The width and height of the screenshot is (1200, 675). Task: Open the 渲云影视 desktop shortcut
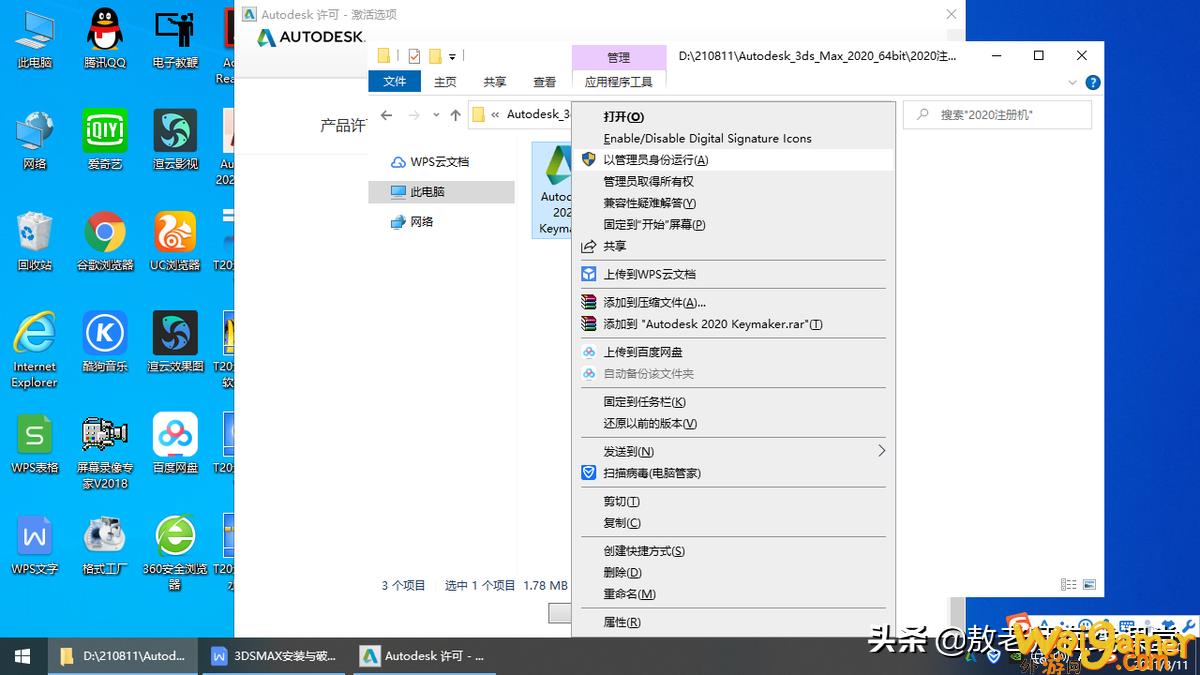tap(175, 139)
